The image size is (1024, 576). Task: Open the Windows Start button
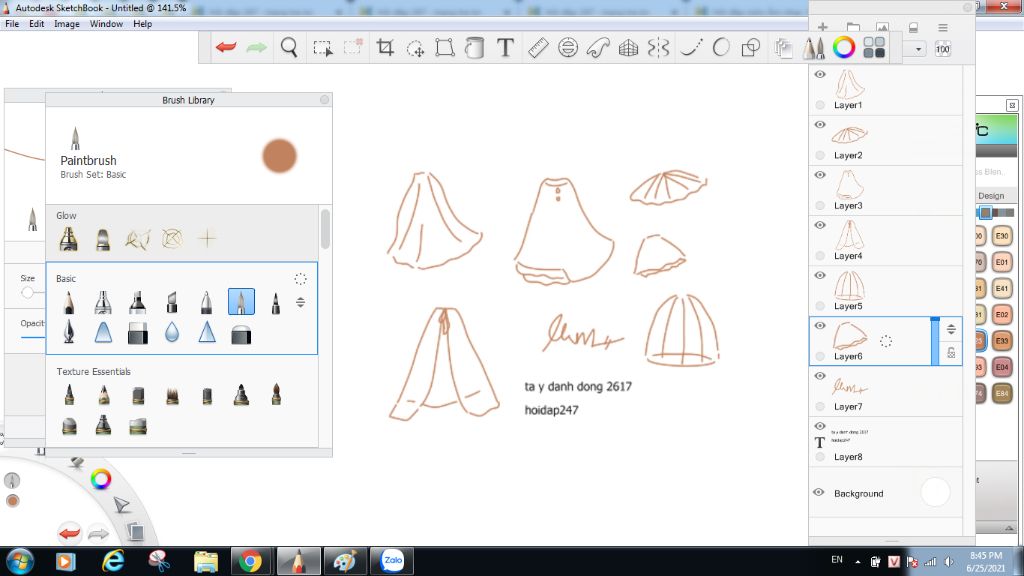click(20, 561)
